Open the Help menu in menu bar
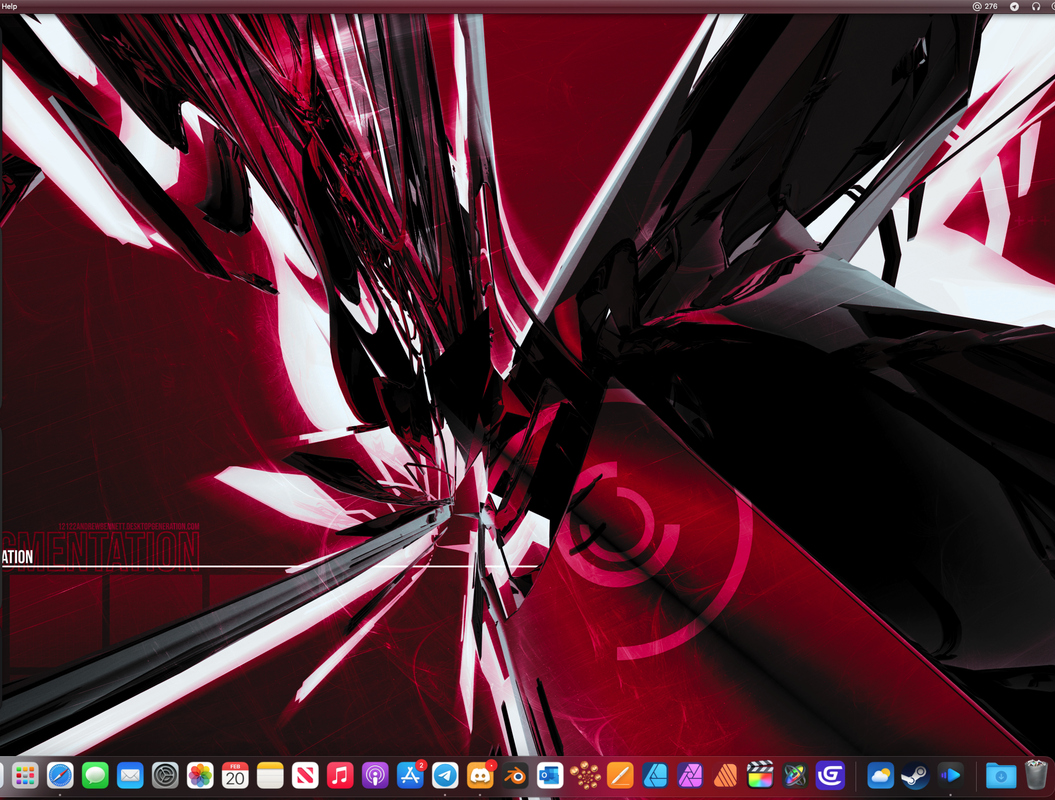Image resolution: width=1055 pixels, height=800 pixels. 9,6
